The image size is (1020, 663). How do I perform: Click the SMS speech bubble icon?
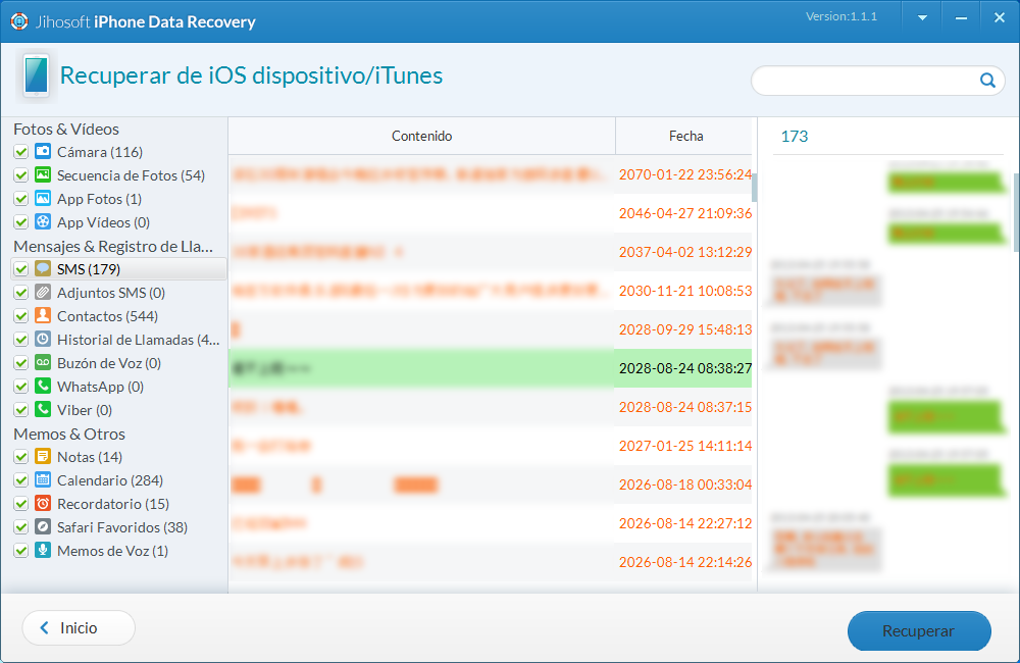(x=43, y=268)
